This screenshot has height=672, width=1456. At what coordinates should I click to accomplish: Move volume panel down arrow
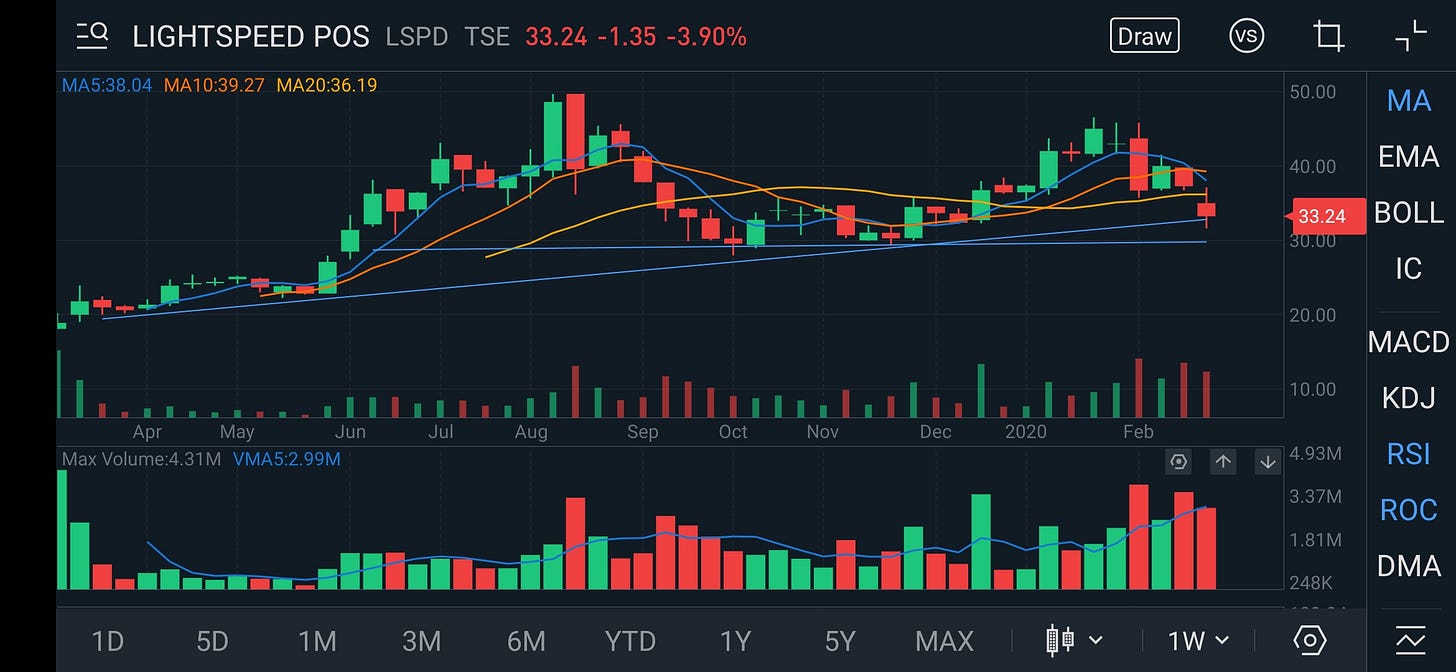click(x=1267, y=462)
